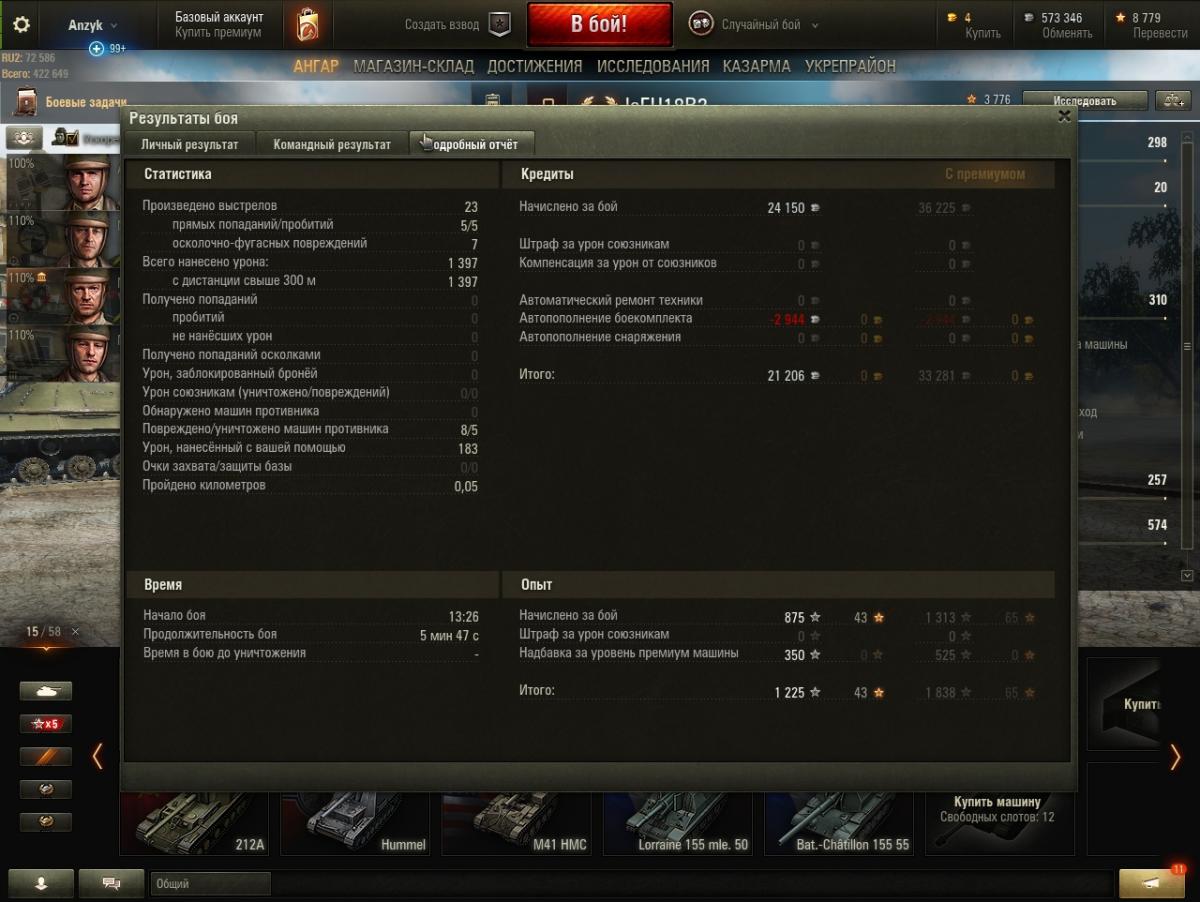Go to the ДОСТИЖЕНИЯ tab
The height and width of the screenshot is (902, 1200).
coord(534,66)
